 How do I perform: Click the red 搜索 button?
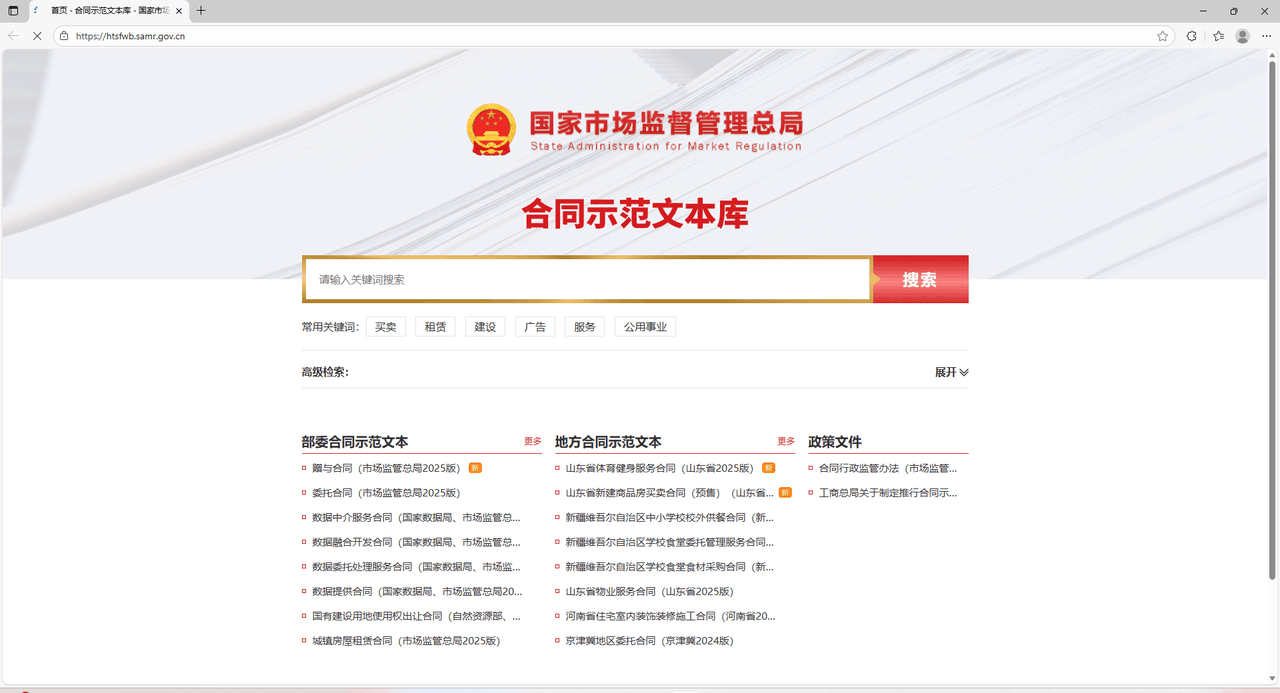pos(920,280)
